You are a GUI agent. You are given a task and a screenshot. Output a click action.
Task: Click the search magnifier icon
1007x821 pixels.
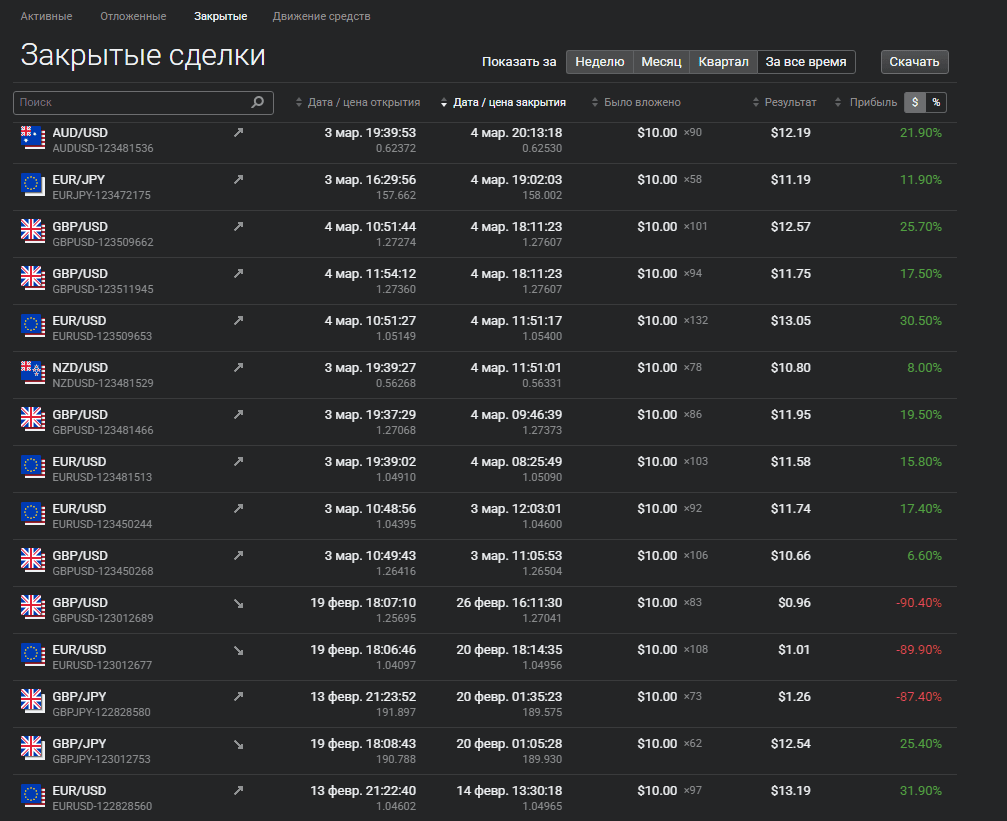258,102
